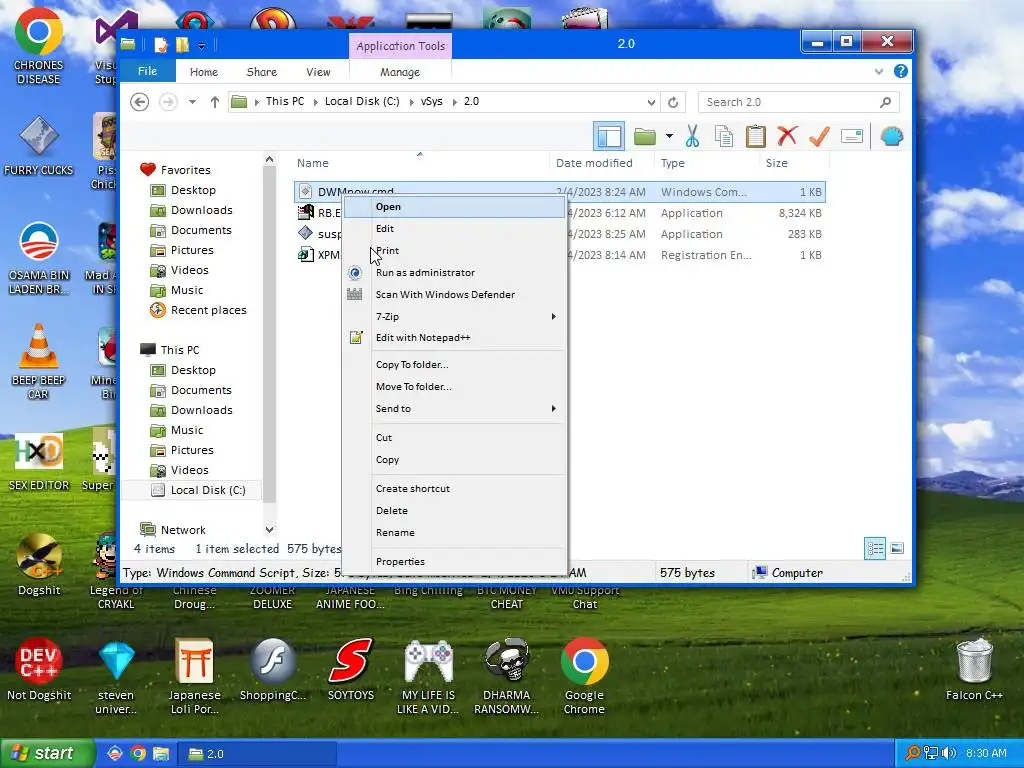Select the SOYTOYS desktop icon
The image size is (1024, 768).
click(351, 670)
